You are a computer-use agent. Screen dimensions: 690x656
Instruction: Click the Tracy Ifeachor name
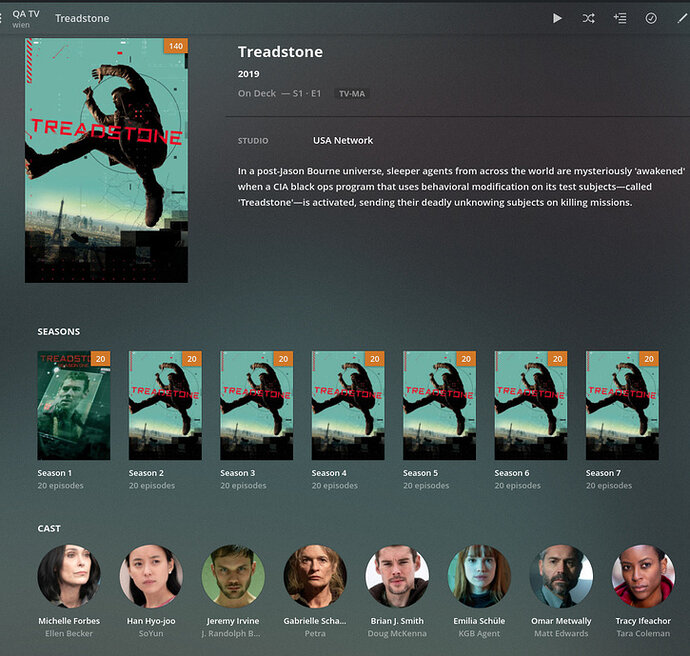[643, 621]
